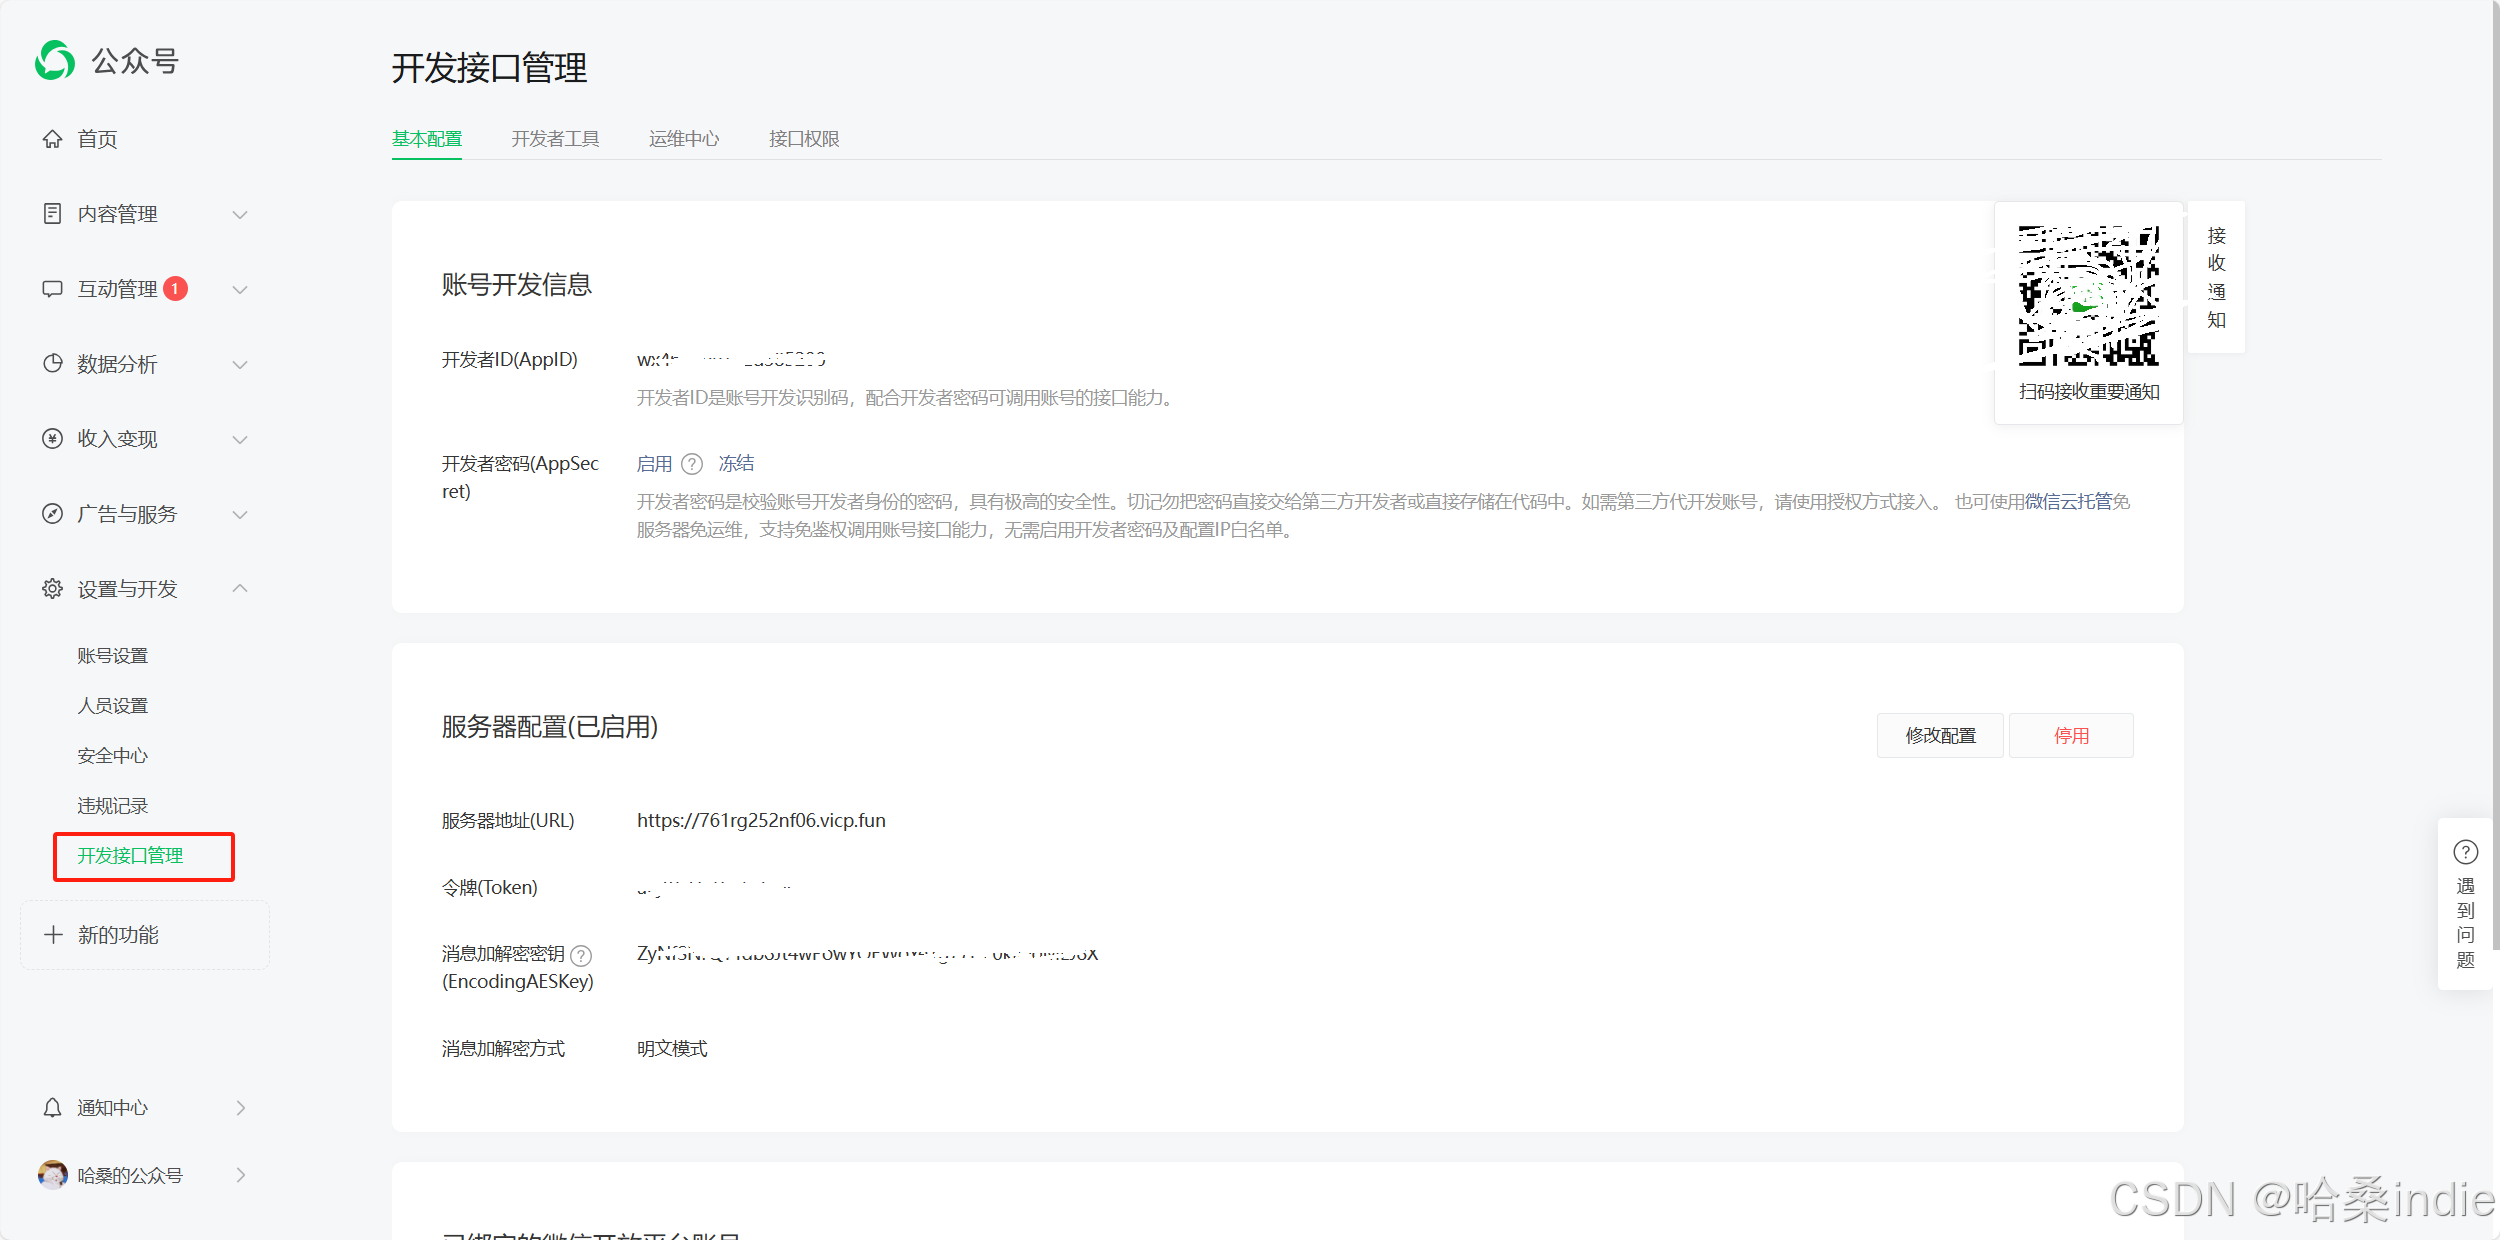Click the red 停用 button
Image resolution: width=2500 pixels, height=1240 pixels.
coord(2071,736)
